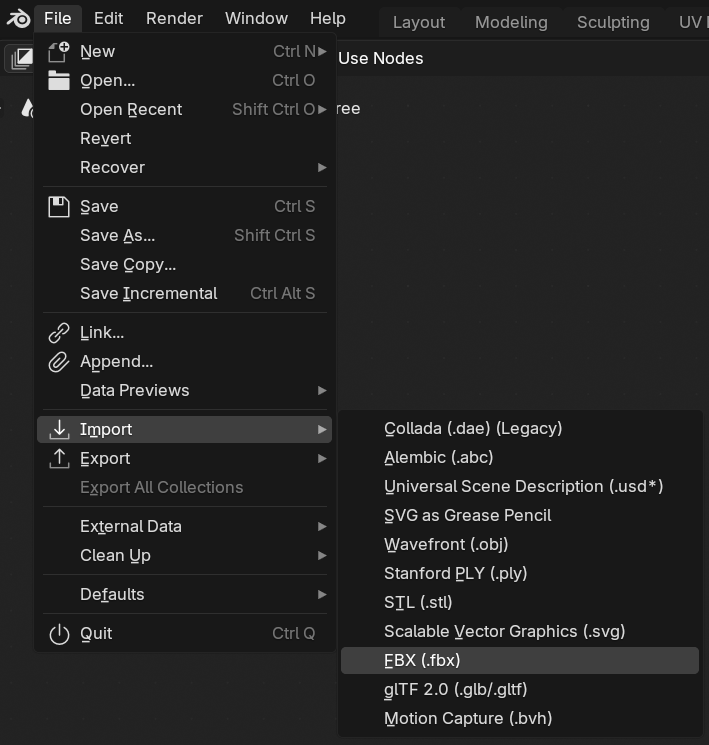Switch to the Sculpting workspace tab
709x745 pixels.
coord(613,22)
